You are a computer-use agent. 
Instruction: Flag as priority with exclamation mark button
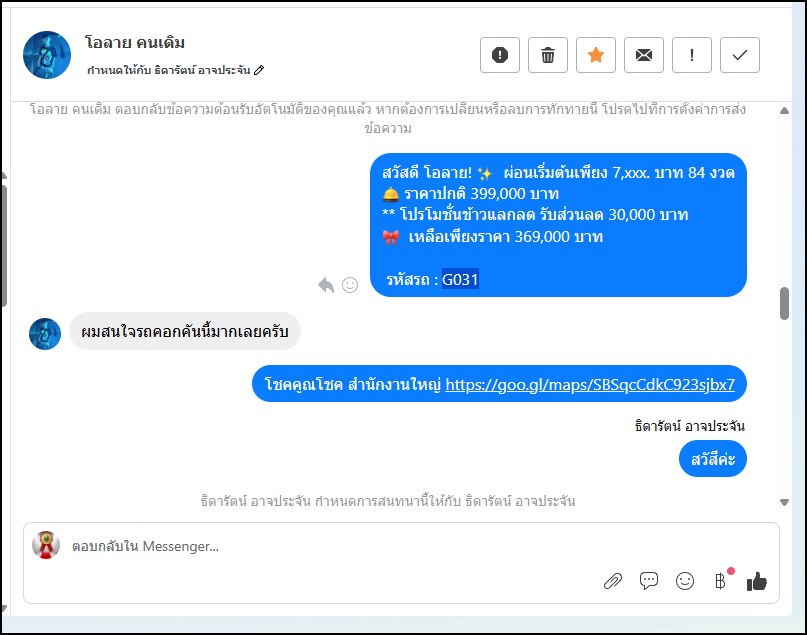tap(692, 55)
